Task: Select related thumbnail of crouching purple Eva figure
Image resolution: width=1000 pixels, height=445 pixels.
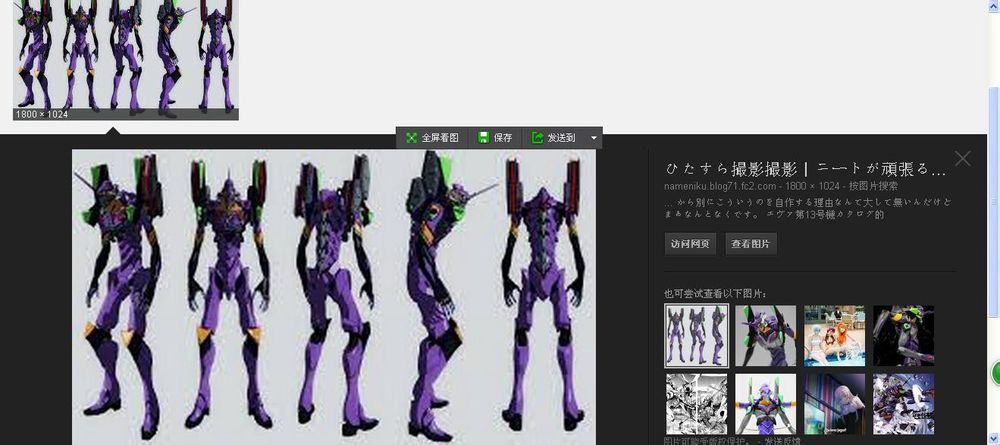Action: [765, 335]
